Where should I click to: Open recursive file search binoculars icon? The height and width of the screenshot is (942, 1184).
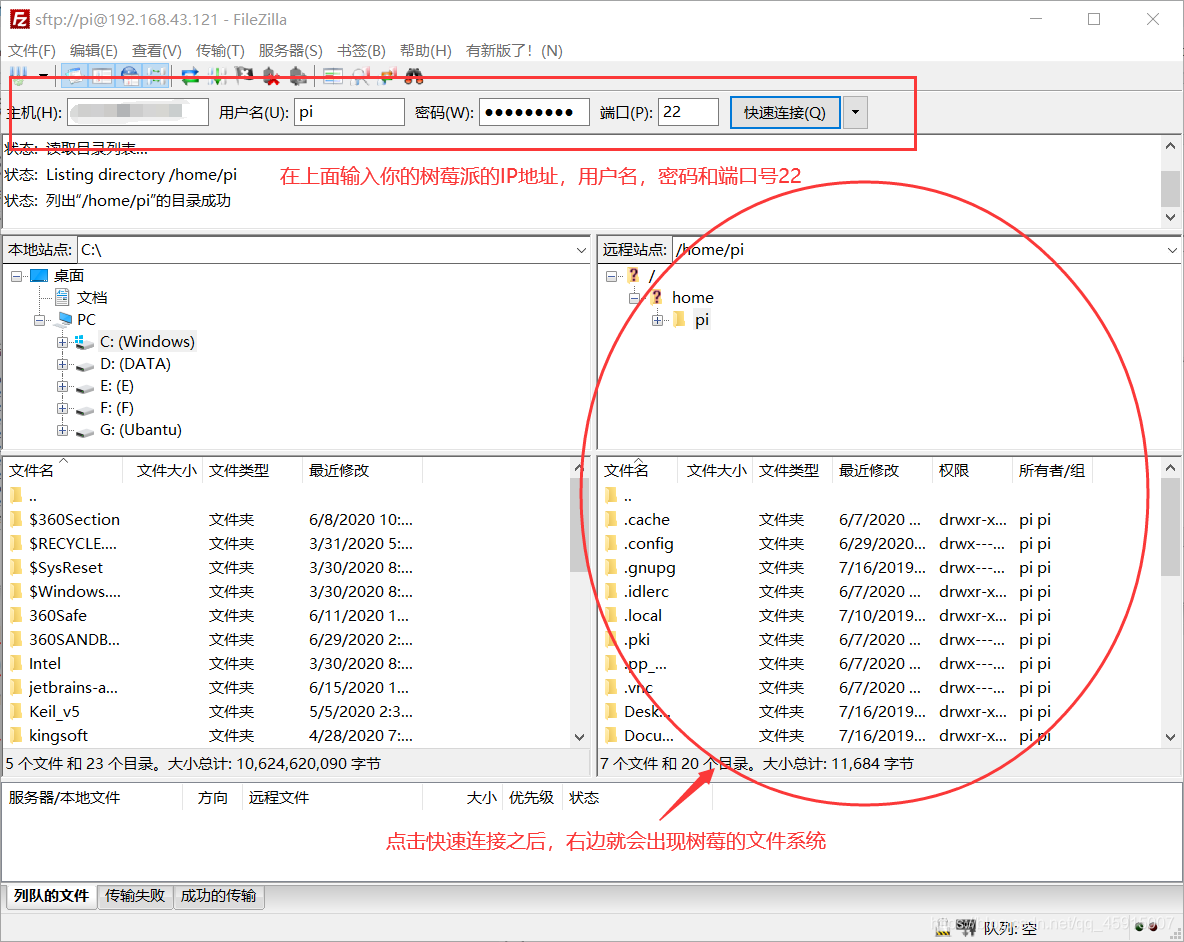point(414,75)
